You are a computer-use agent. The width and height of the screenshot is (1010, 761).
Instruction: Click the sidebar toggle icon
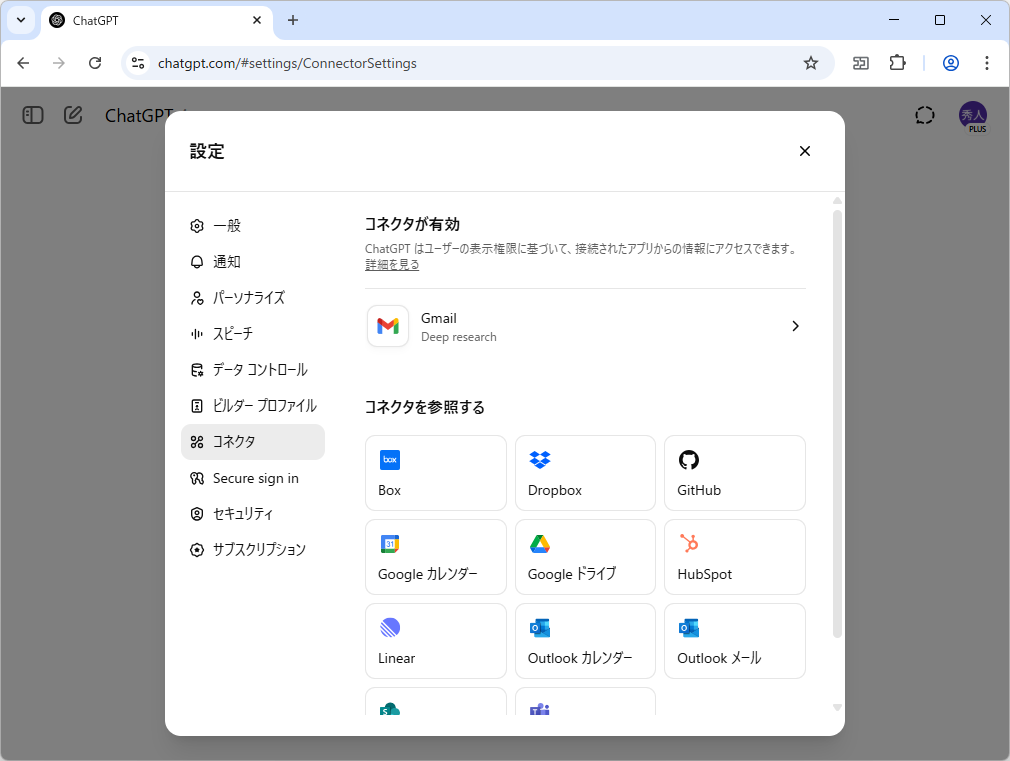point(32,115)
